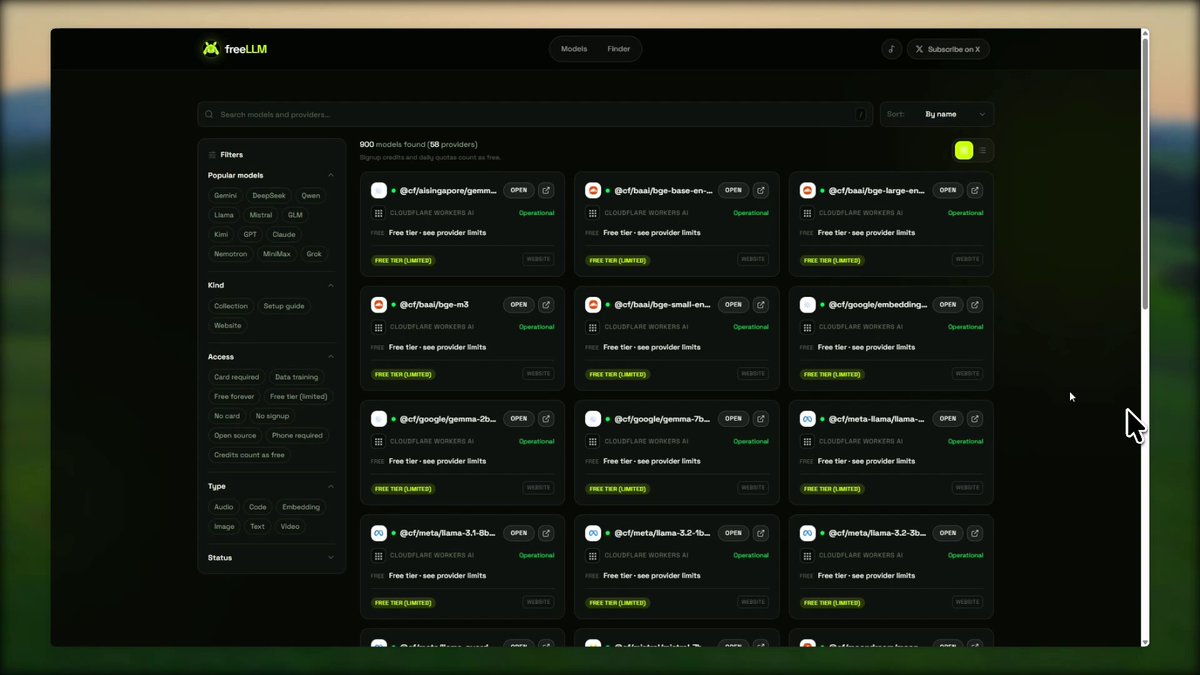The image size is (1200, 675).
Task: Collapse the Popular models filter section
Action: 331,175
